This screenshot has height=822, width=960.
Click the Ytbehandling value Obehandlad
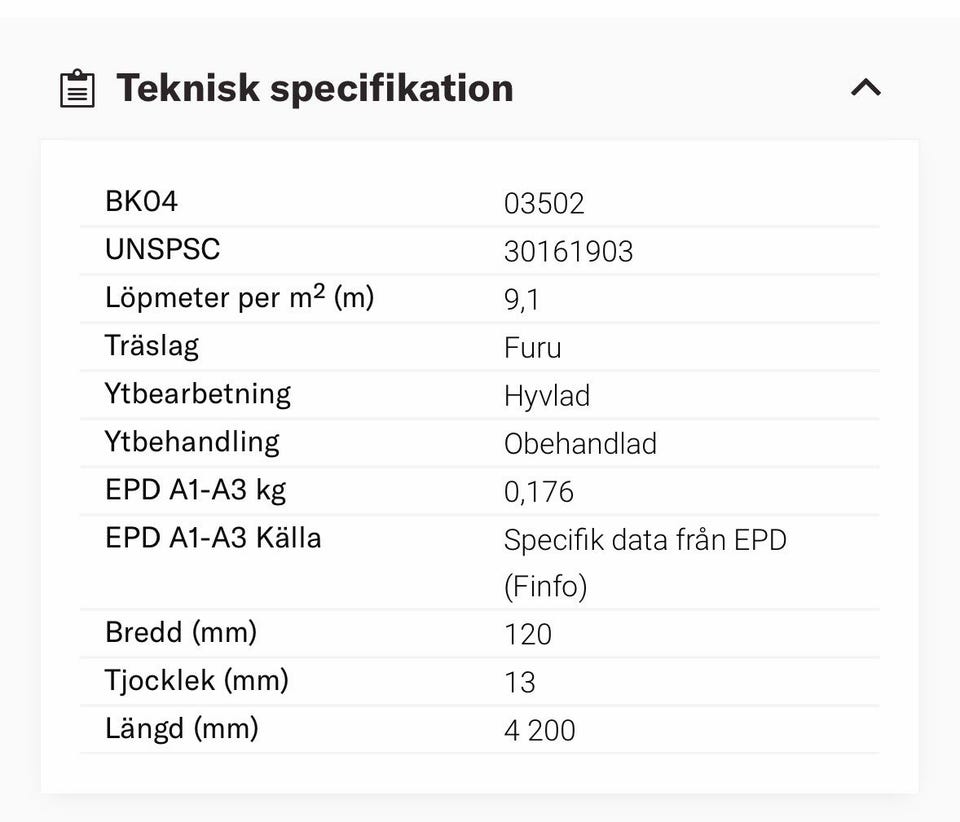(580, 444)
